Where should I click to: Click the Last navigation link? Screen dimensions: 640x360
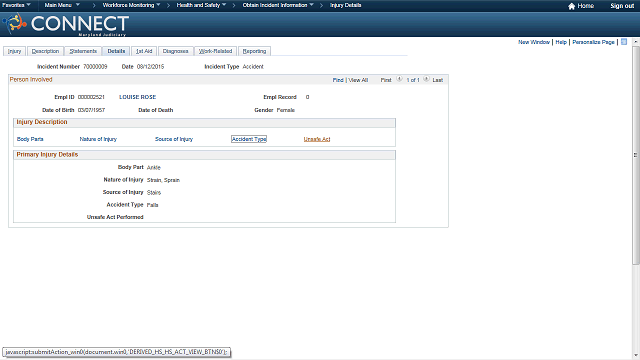tap(438, 80)
